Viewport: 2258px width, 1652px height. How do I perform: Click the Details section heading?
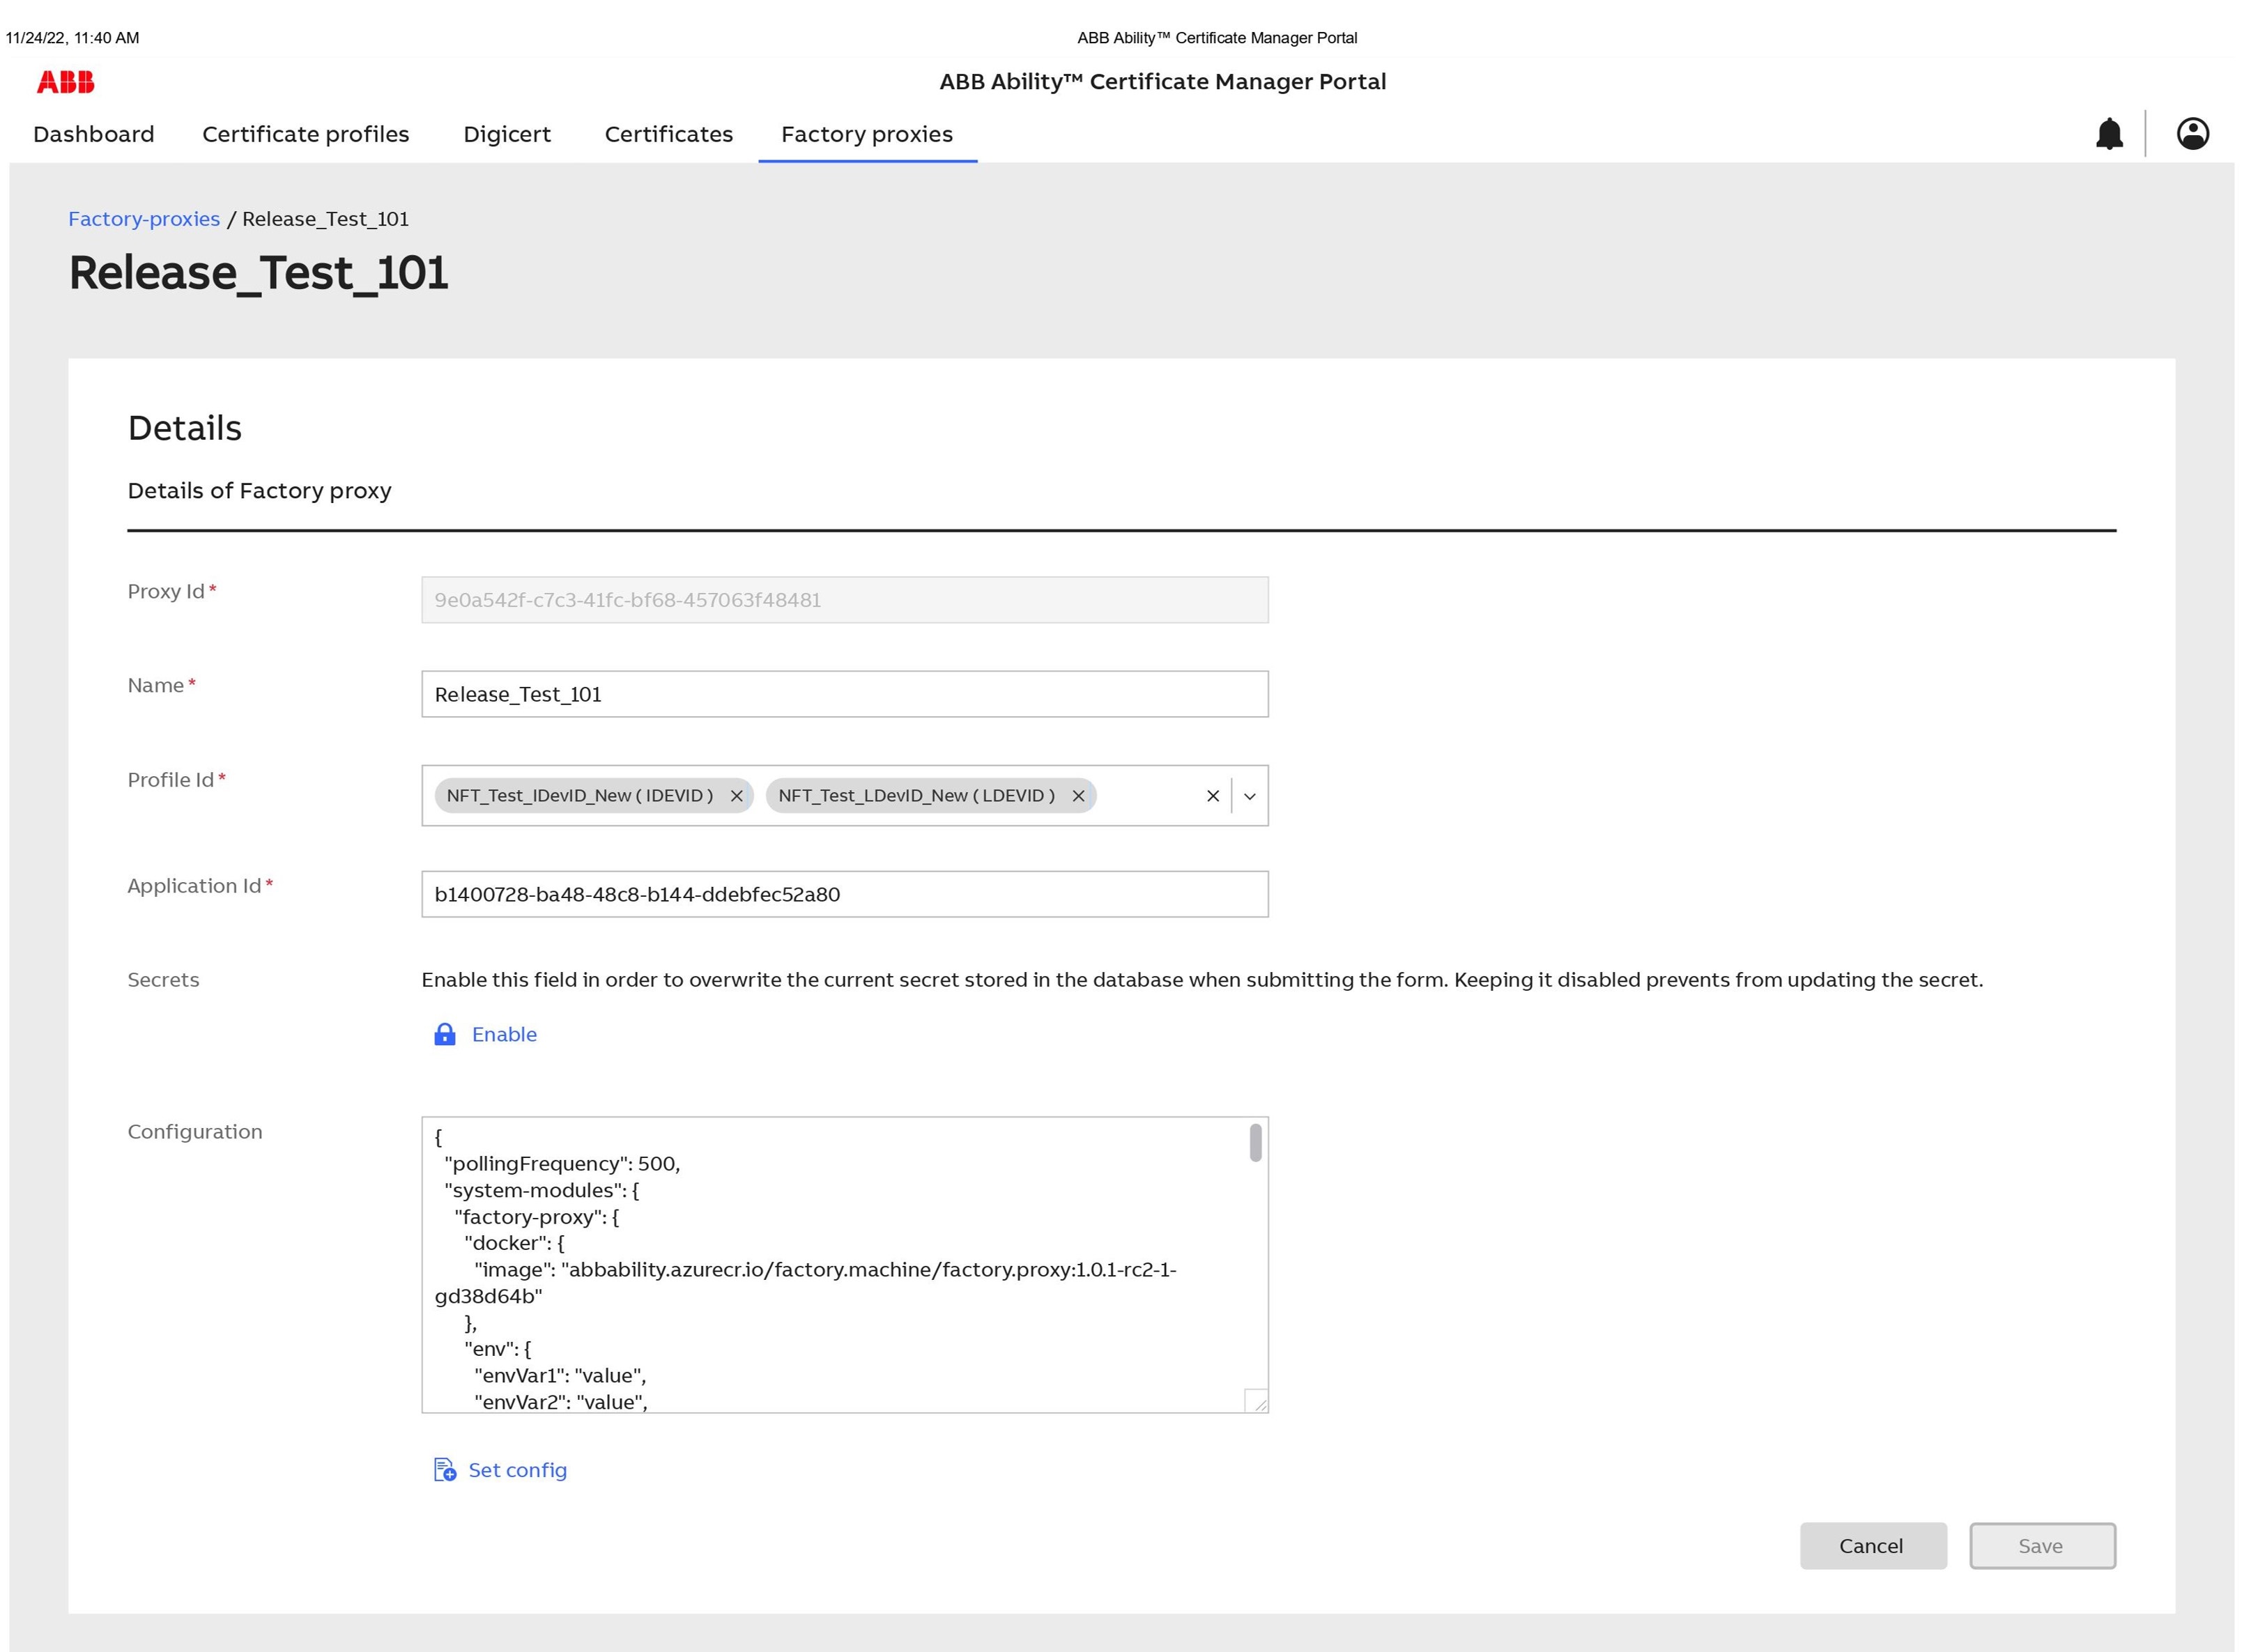click(x=185, y=428)
